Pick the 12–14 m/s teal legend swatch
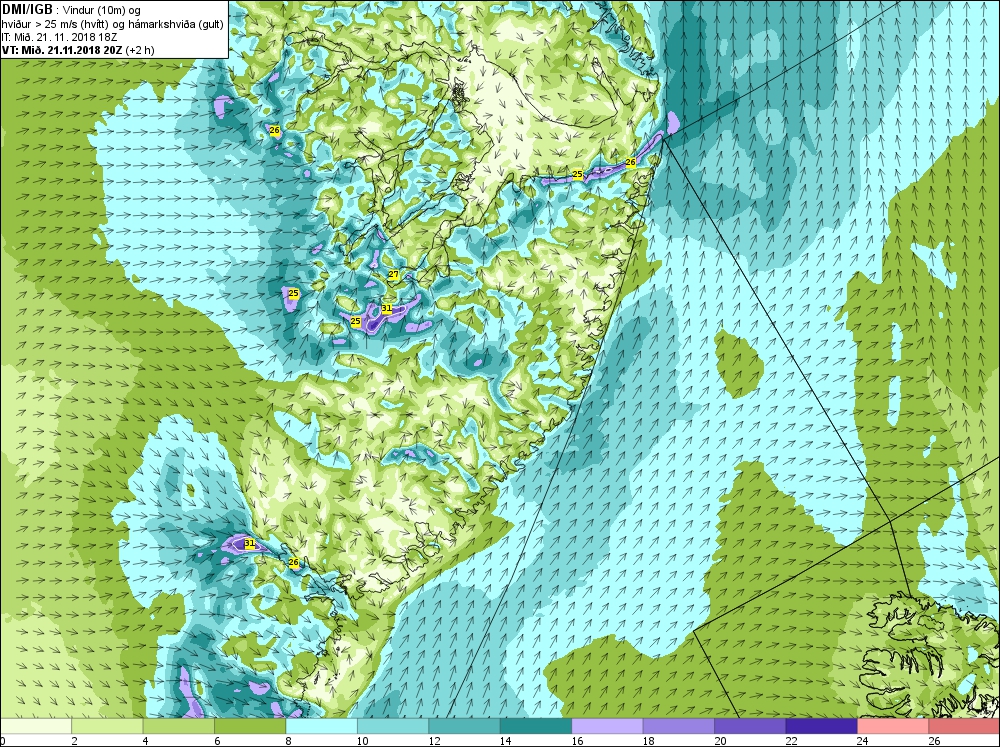 (x=464, y=726)
